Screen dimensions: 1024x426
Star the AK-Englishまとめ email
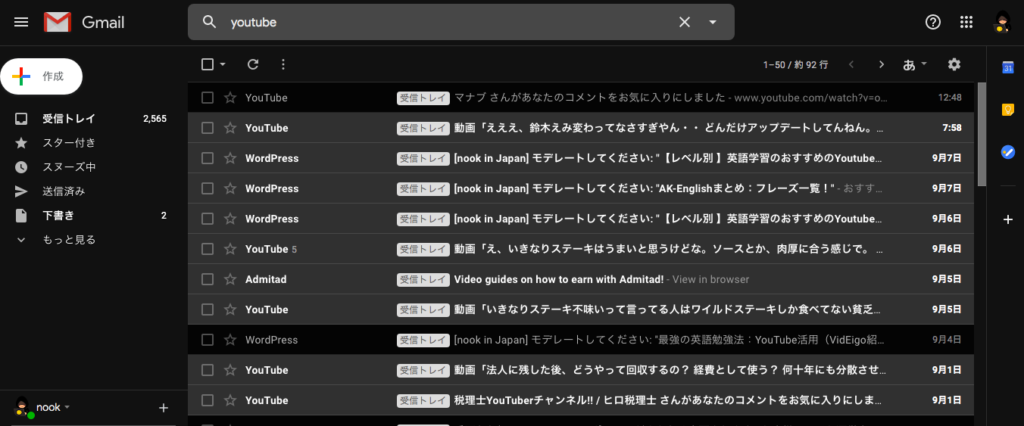(230, 188)
